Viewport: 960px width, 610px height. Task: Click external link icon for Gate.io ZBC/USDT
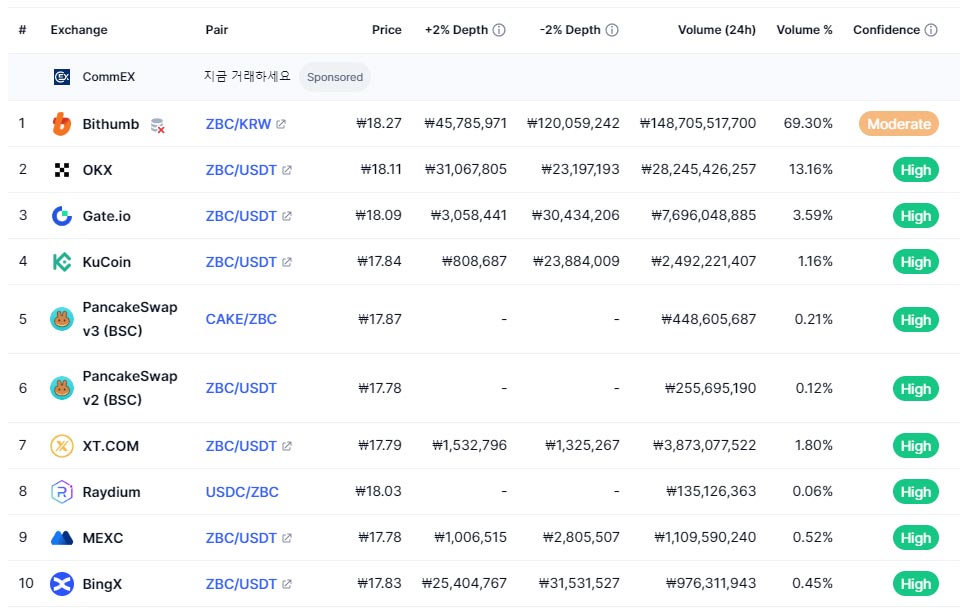(287, 216)
